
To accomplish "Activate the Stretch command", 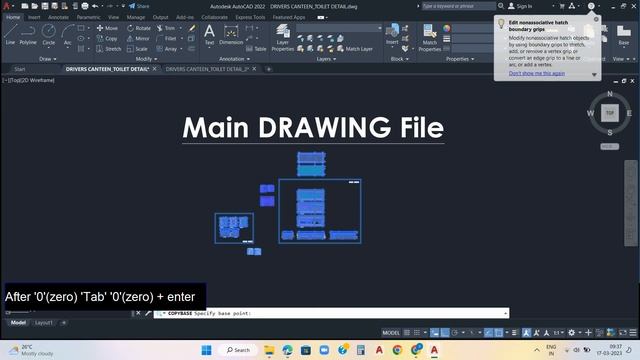I will point(109,49).
